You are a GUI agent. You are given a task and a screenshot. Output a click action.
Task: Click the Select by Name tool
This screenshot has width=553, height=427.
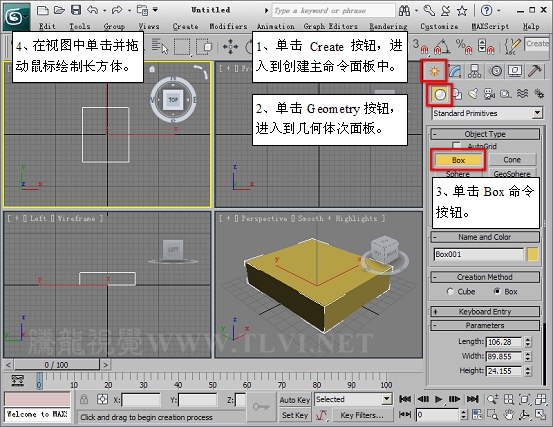tap(160, 46)
